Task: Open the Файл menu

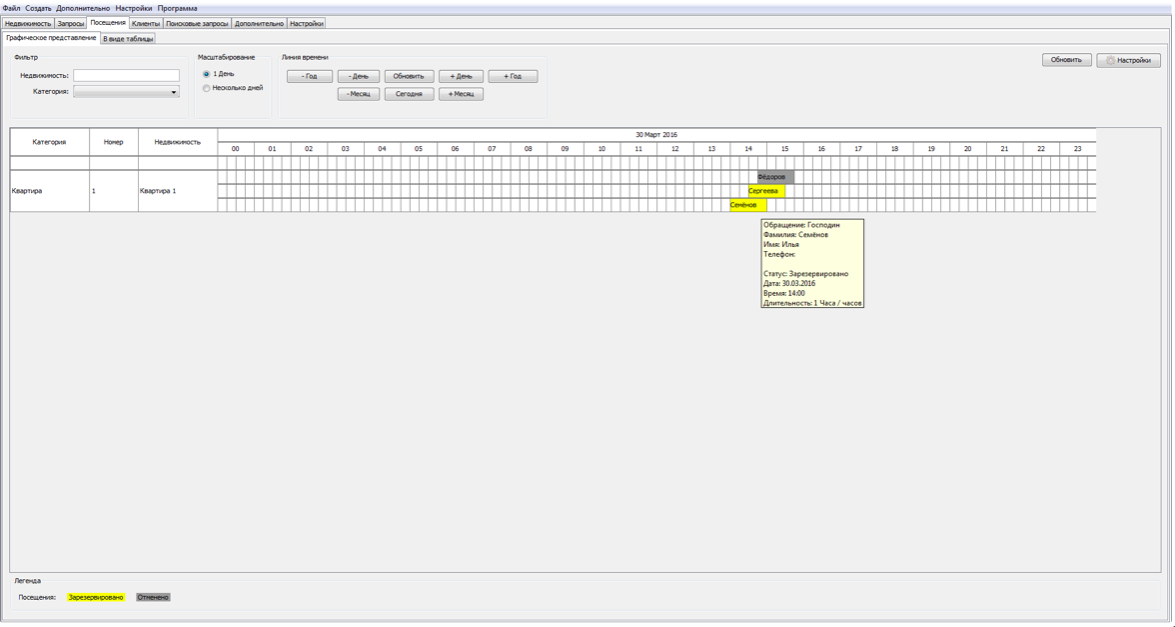Action: click(x=11, y=8)
